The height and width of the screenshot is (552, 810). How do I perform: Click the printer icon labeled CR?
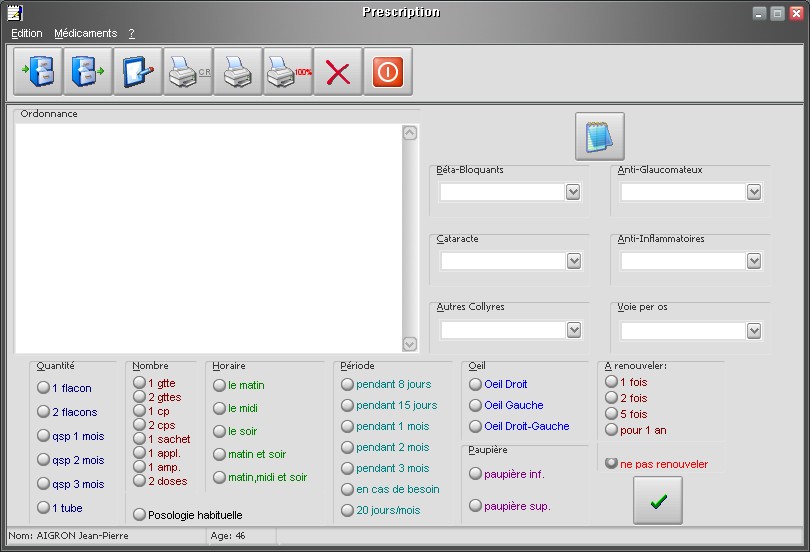(188, 72)
